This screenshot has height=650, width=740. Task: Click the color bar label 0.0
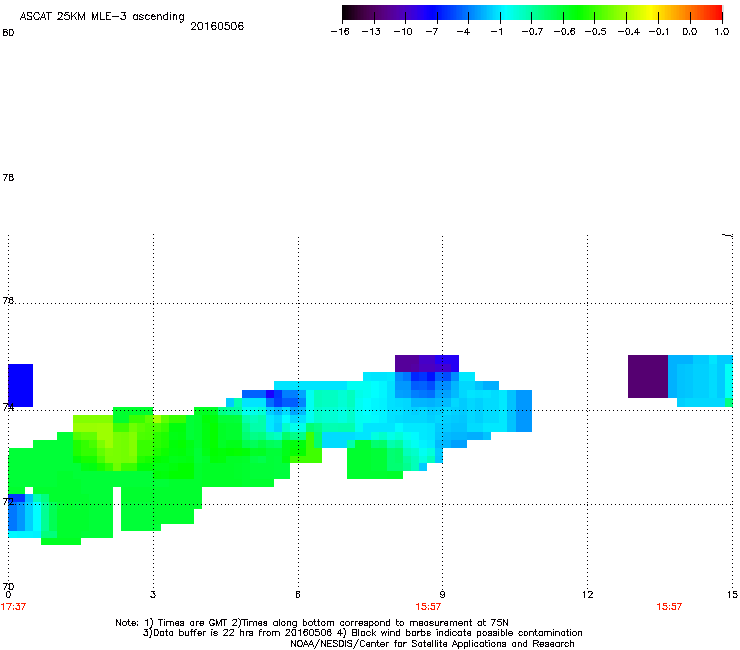690,32
